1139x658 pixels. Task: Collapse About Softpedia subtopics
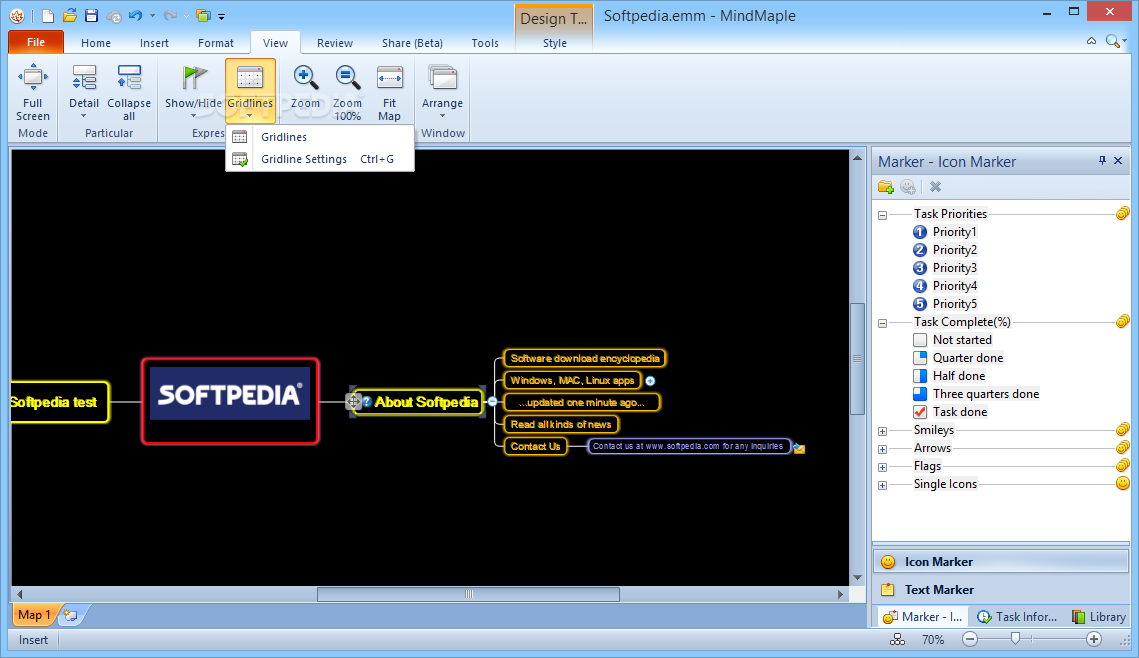(x=493, y=402)
